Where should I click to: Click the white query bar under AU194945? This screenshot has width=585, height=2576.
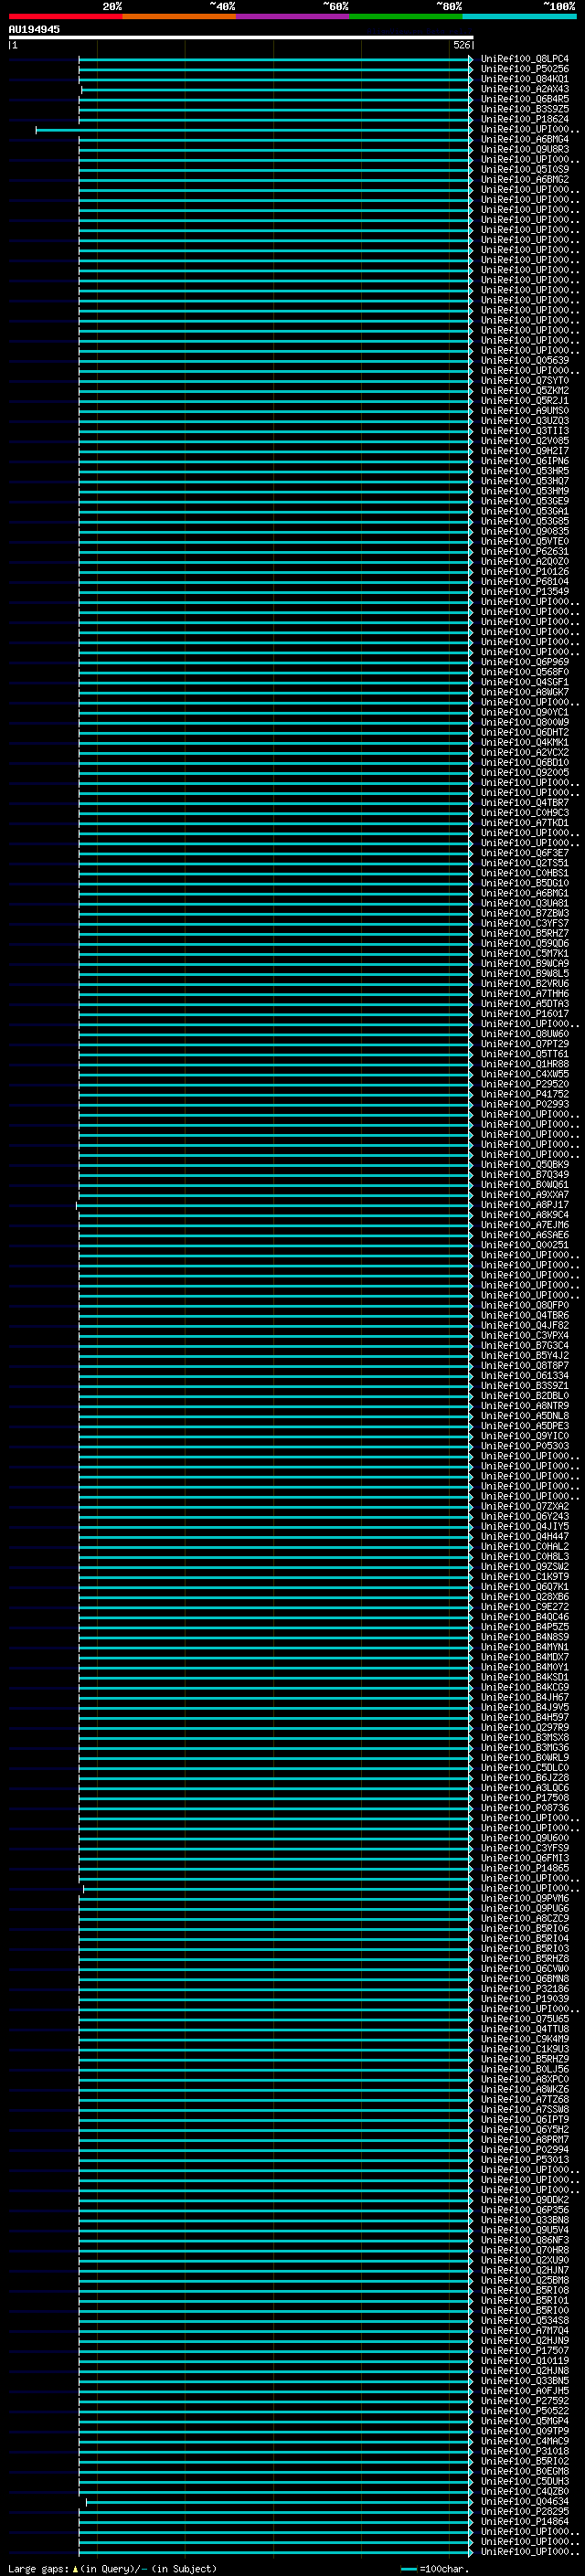tap(241, 38)
